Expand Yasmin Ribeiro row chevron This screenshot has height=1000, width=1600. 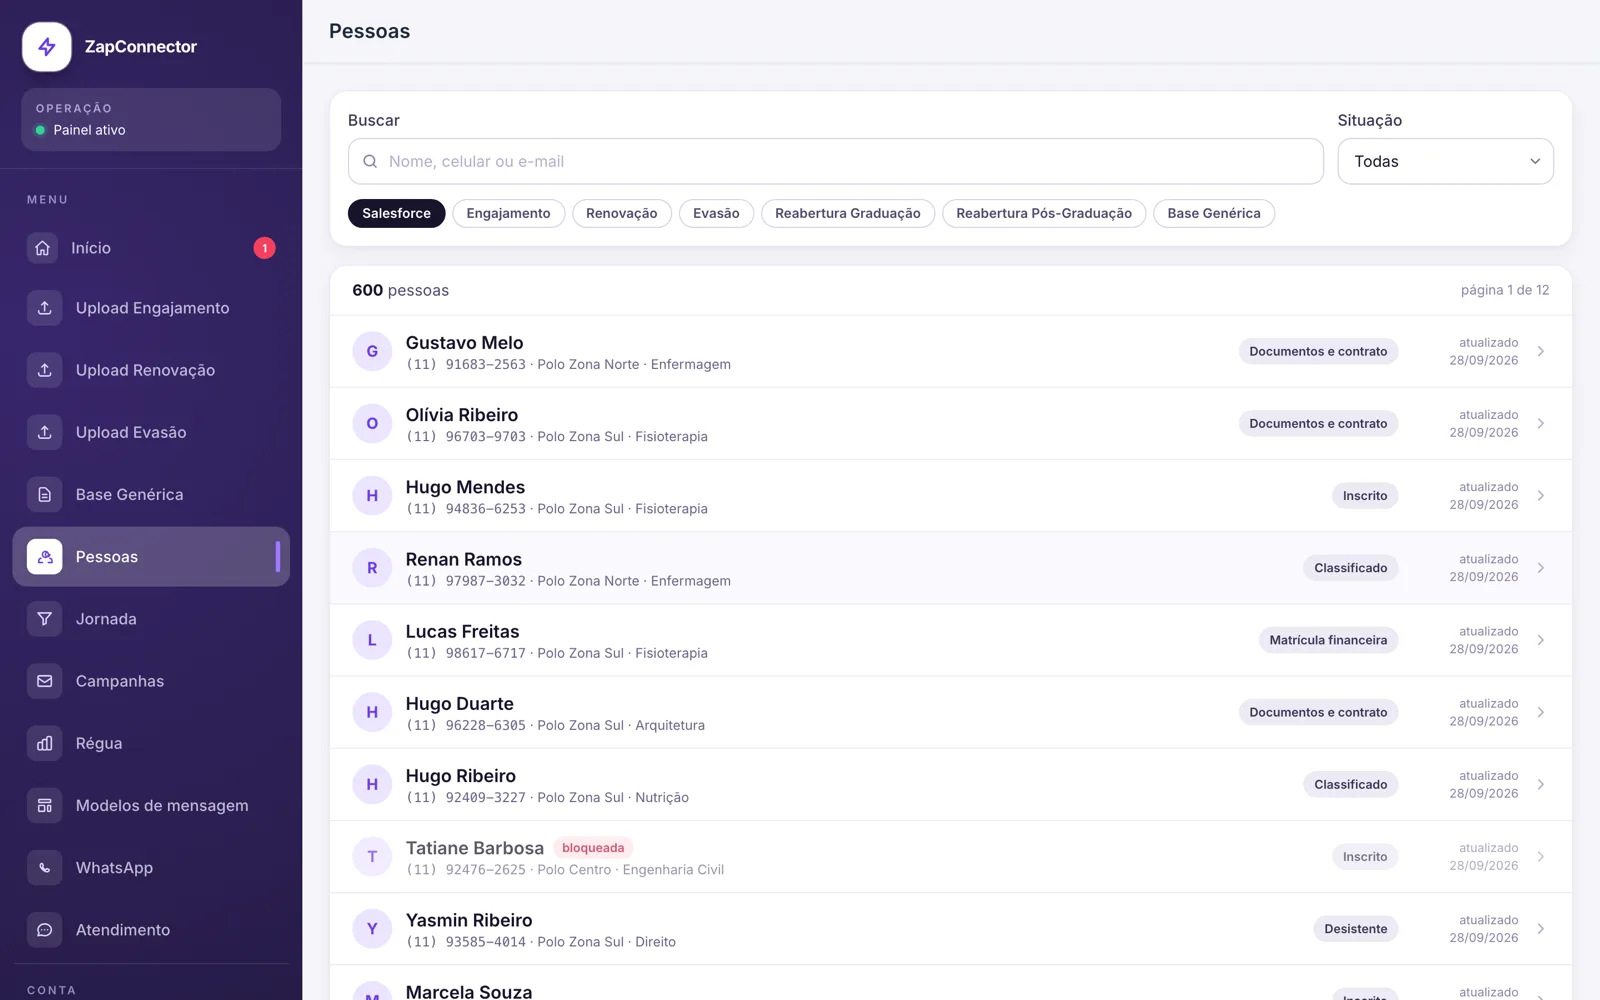pyautogui.click(x=1541, y=929)
